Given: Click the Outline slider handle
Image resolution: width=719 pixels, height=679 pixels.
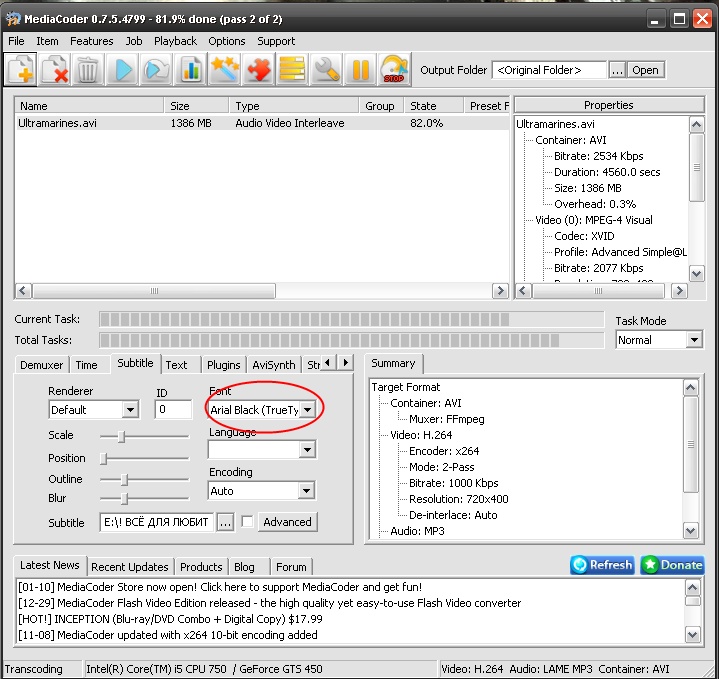Looking at the screenshot, I should coord(124,480).
